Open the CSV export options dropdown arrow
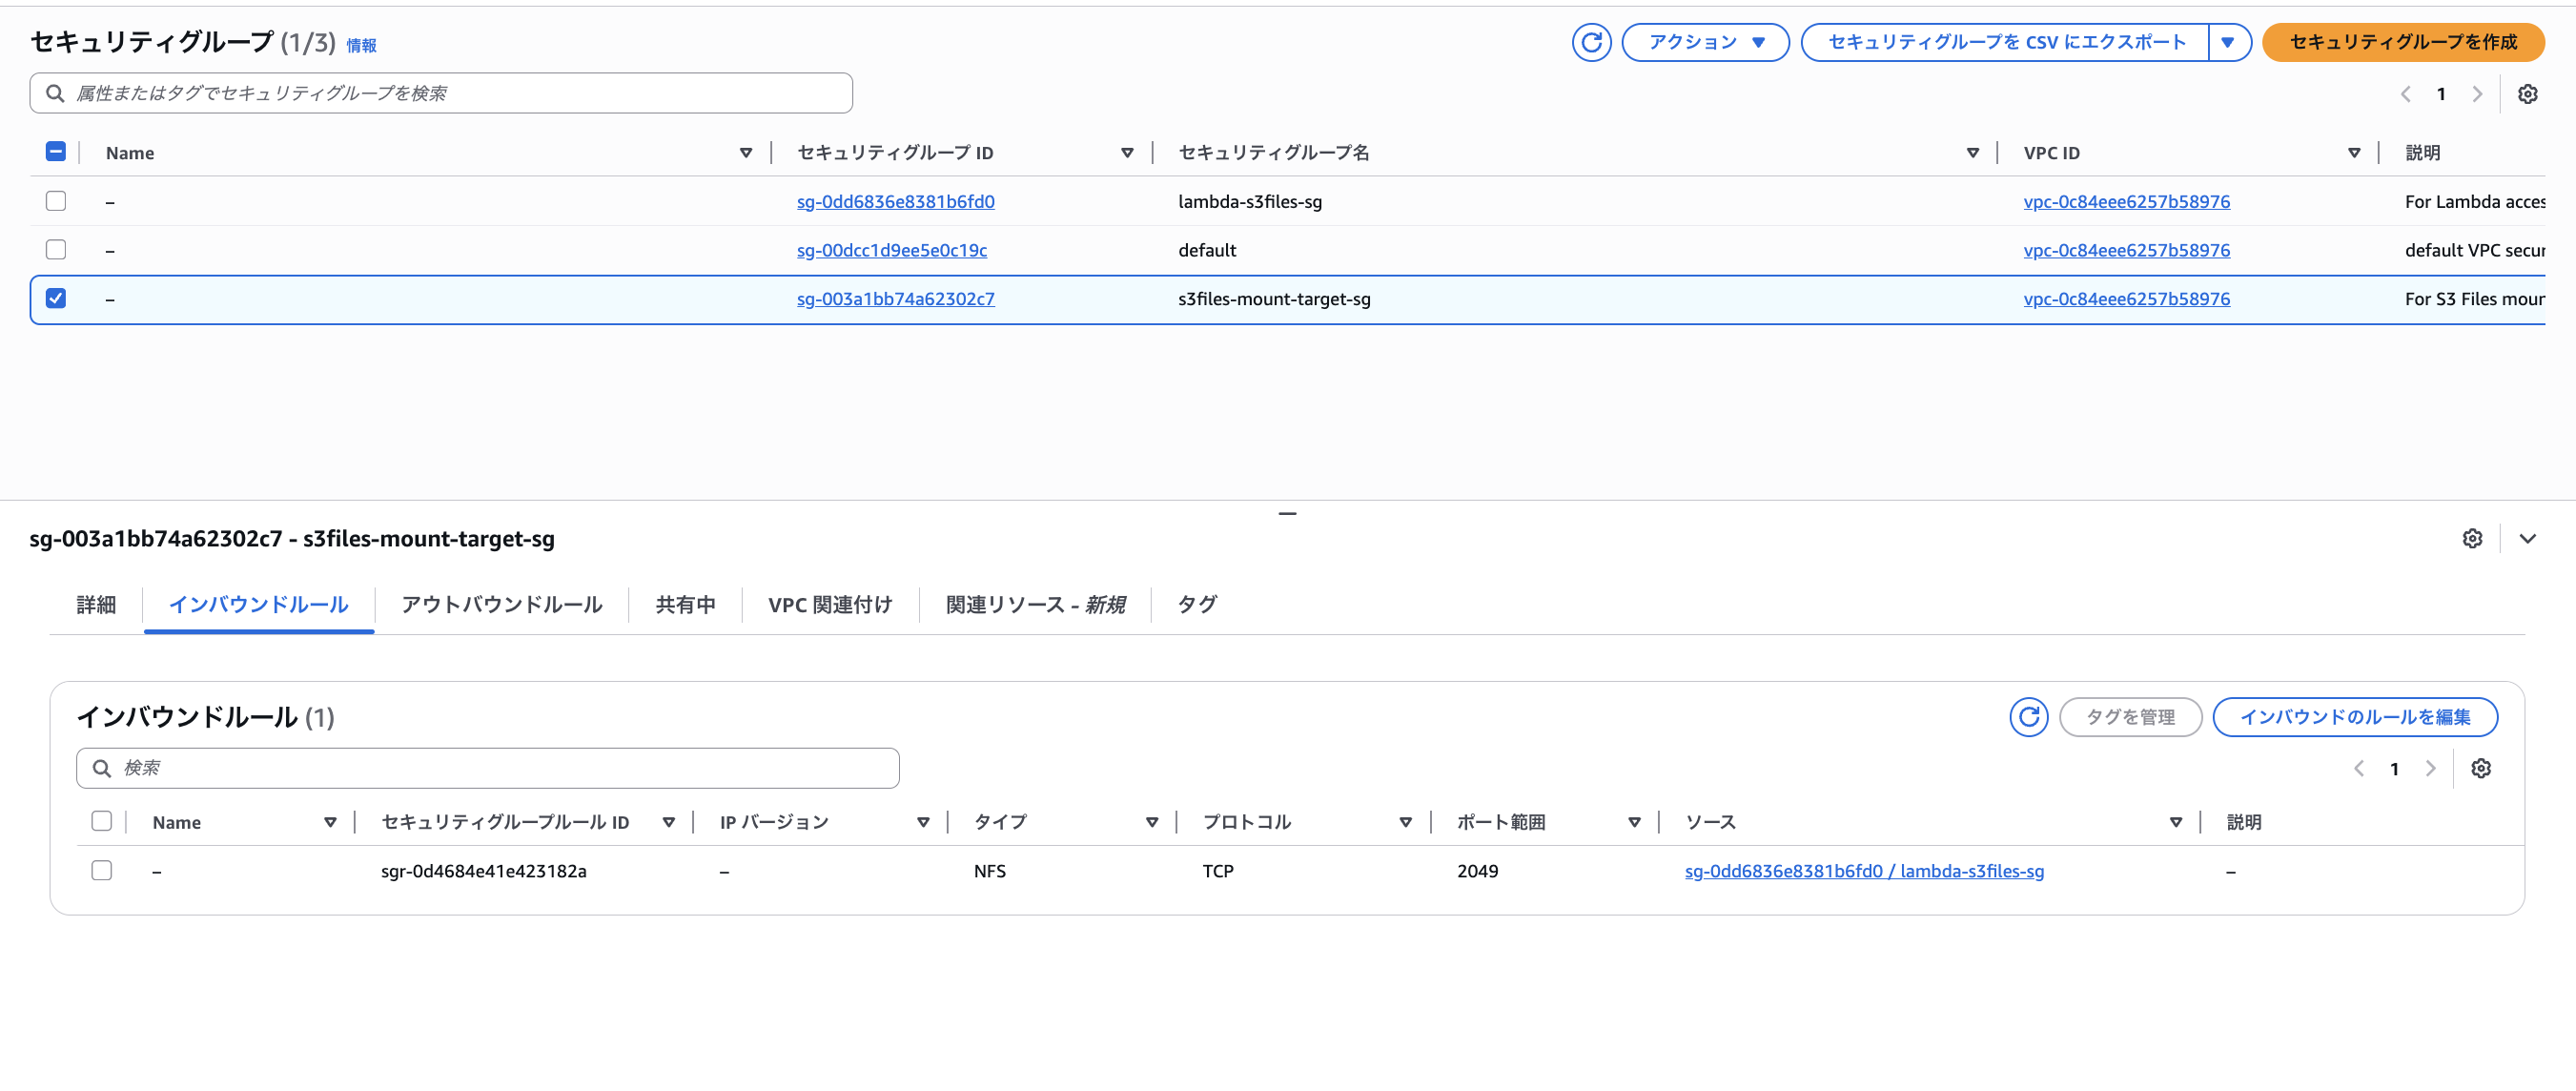The height and width of the screenshot is (1091, 2576). click(2228, 42)
